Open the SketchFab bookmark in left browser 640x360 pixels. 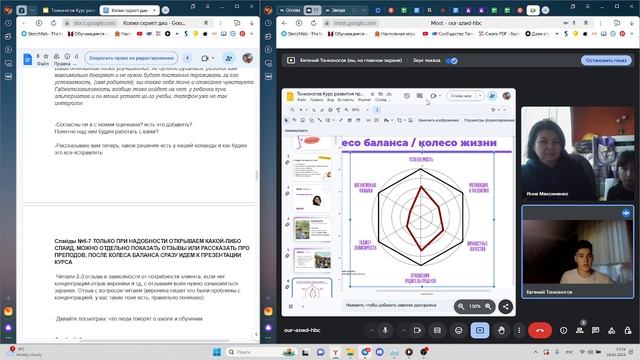point(42,34)
